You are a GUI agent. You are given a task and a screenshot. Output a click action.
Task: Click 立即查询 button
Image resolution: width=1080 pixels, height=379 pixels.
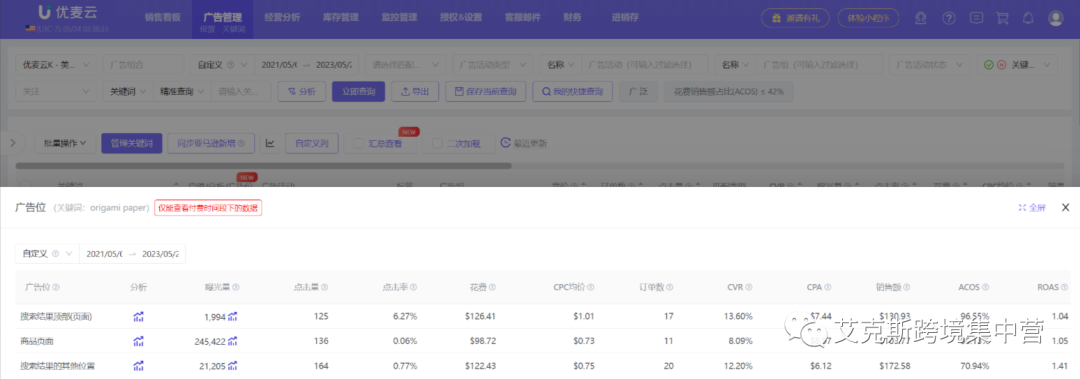point(358,91)
